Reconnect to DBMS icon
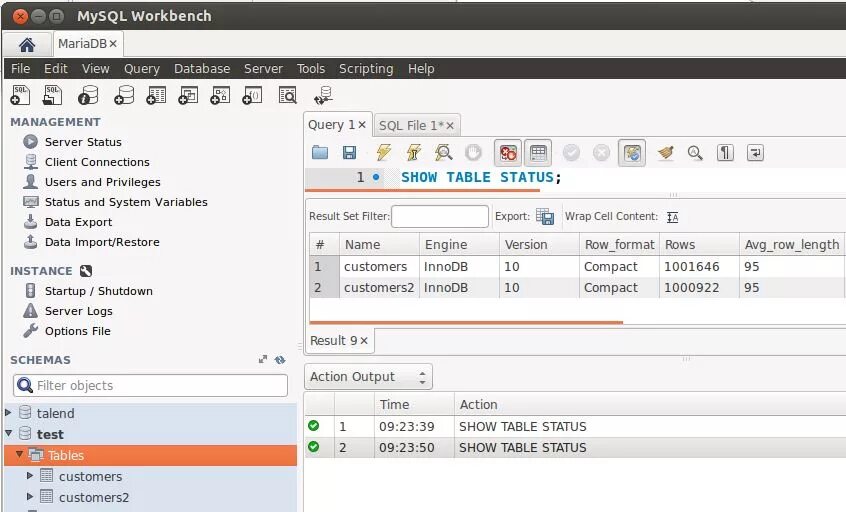Viewport: 846px width, 512px height. [x=323, y=95]
